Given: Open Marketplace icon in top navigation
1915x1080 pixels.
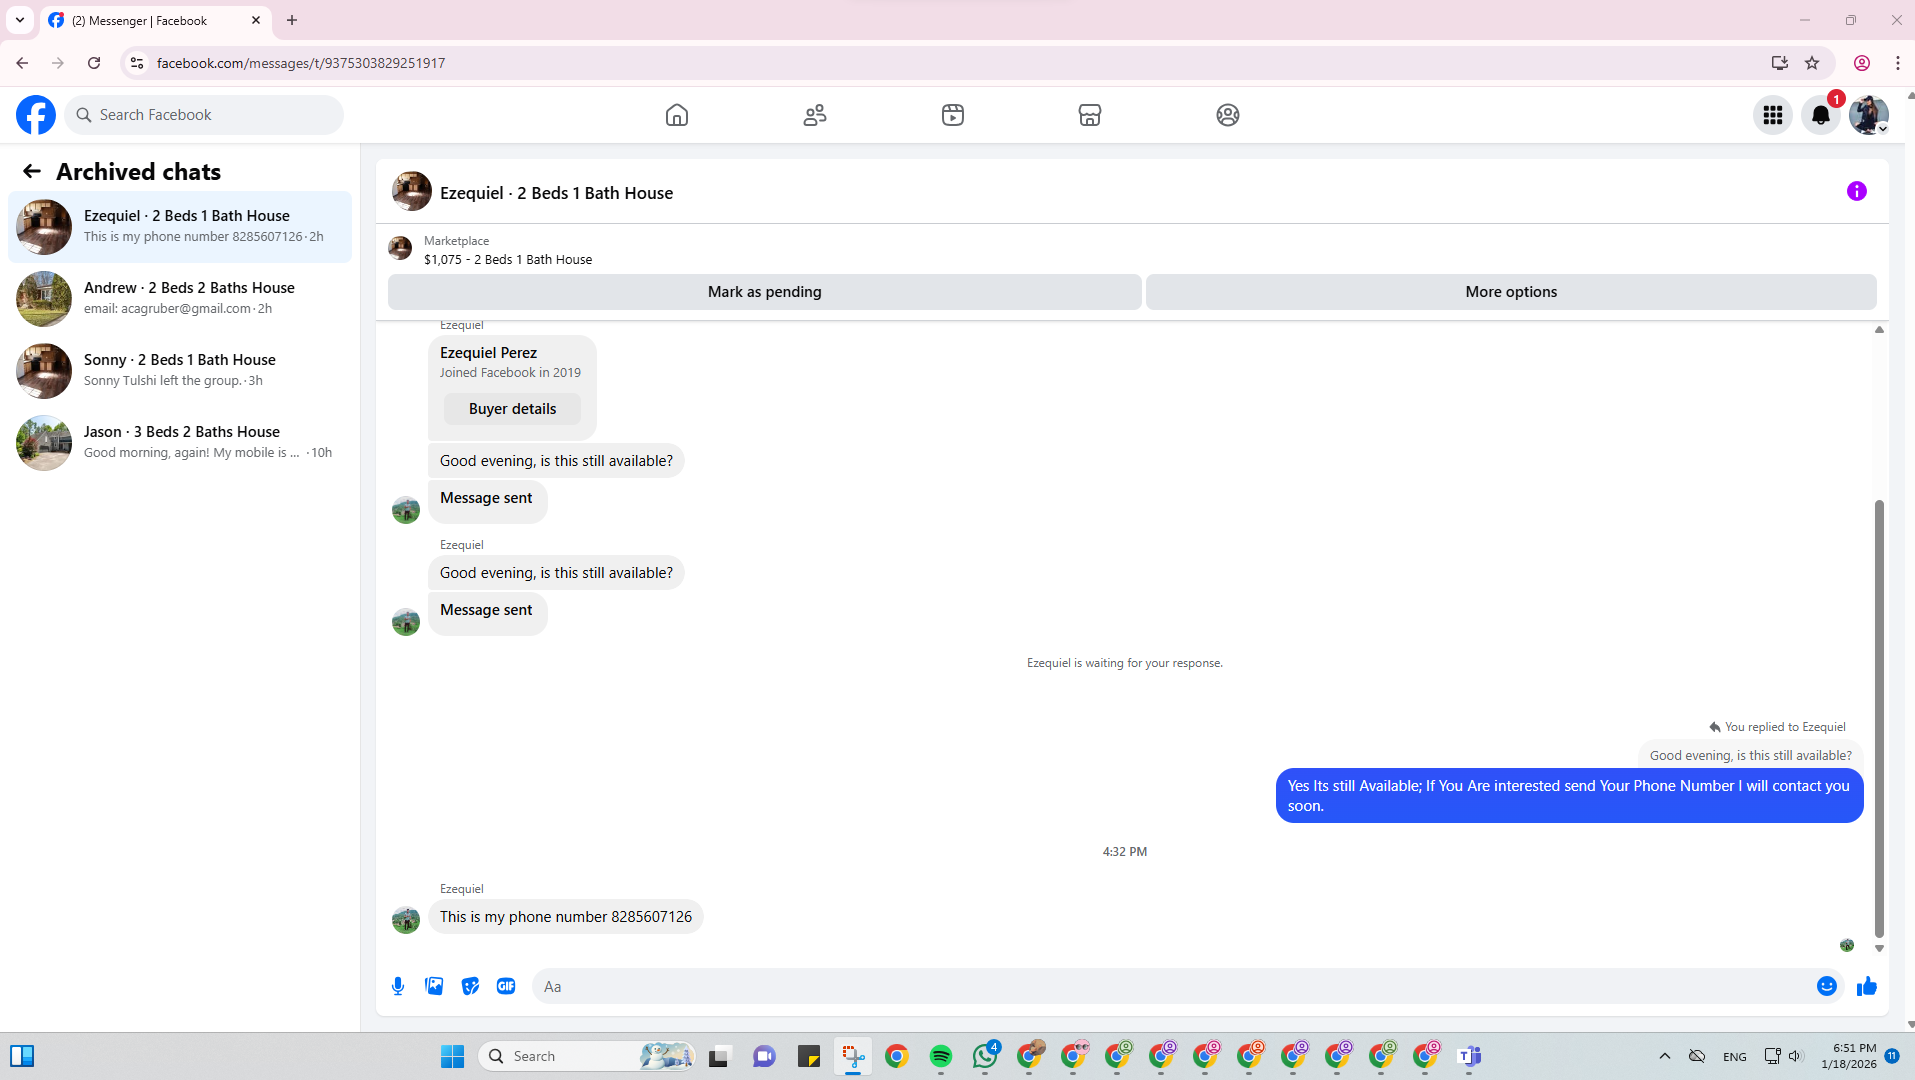Looking at the screenshot, I should [1090, 115].
